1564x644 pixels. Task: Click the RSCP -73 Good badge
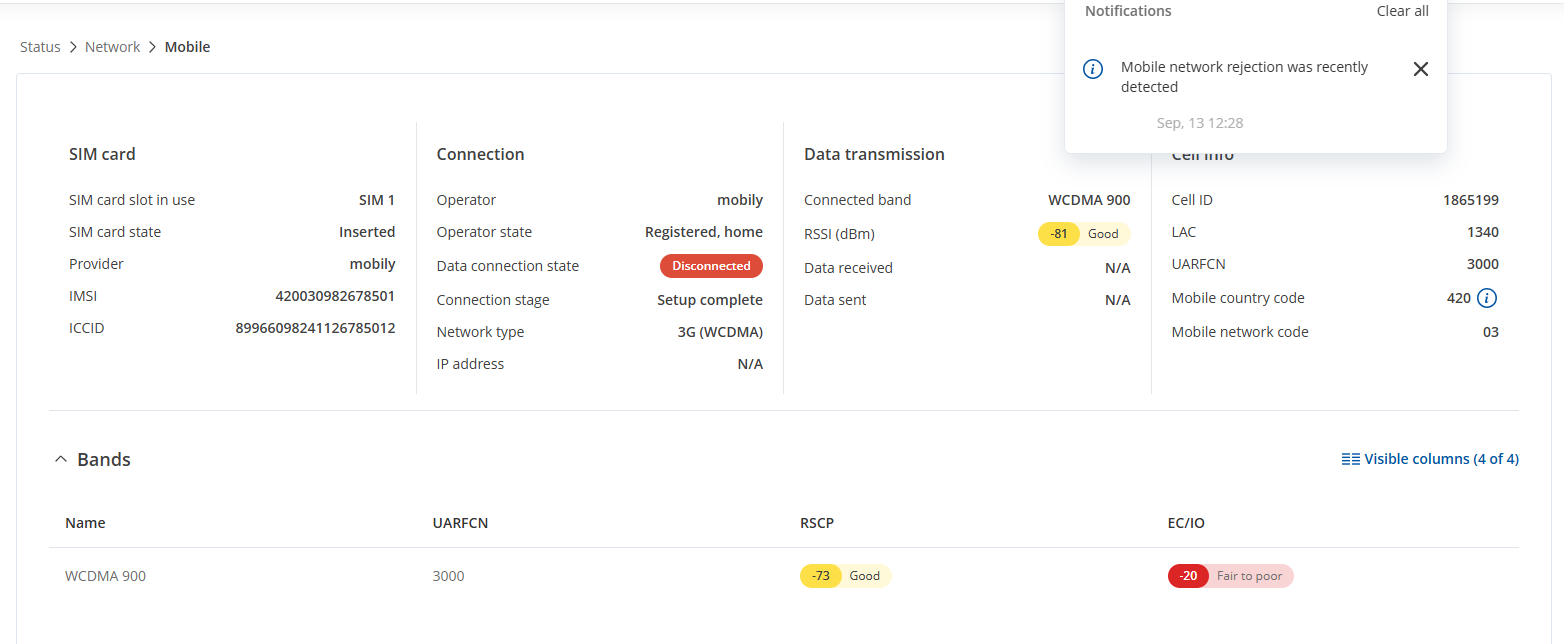pyautogui.click(x=845, y=576)
